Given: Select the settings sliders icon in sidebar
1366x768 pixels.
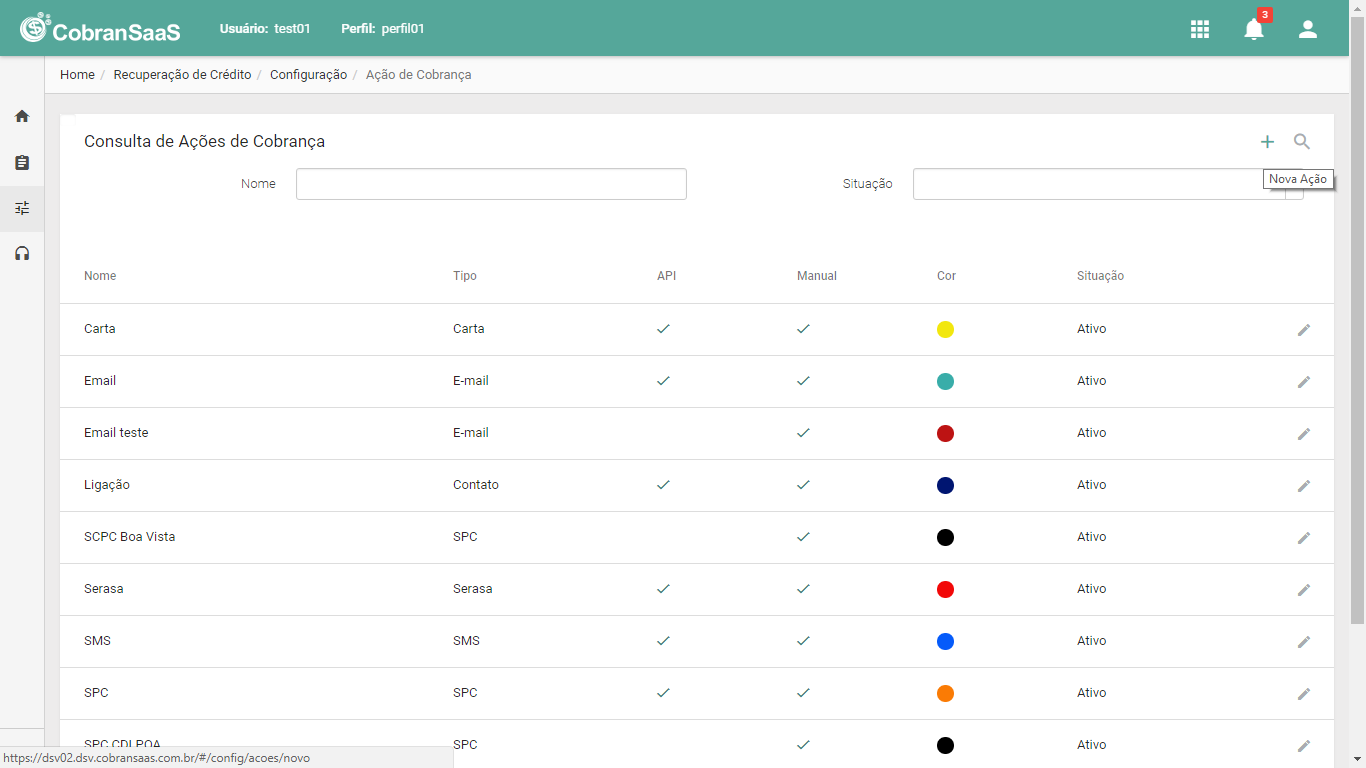Looking at the screenshot, I should coord(22,208).
